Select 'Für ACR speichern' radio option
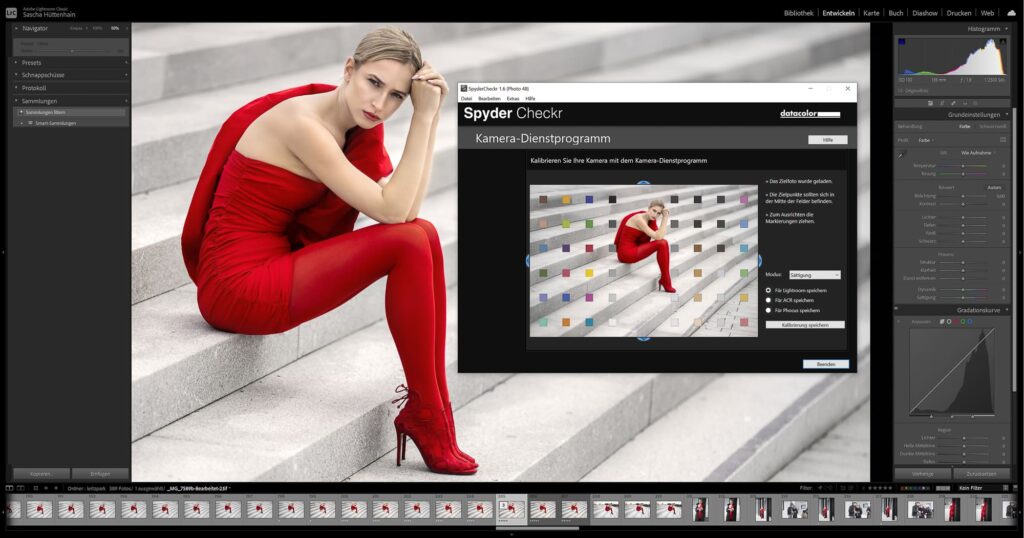This screenshot has width=1024, height=538. (768, 300)
